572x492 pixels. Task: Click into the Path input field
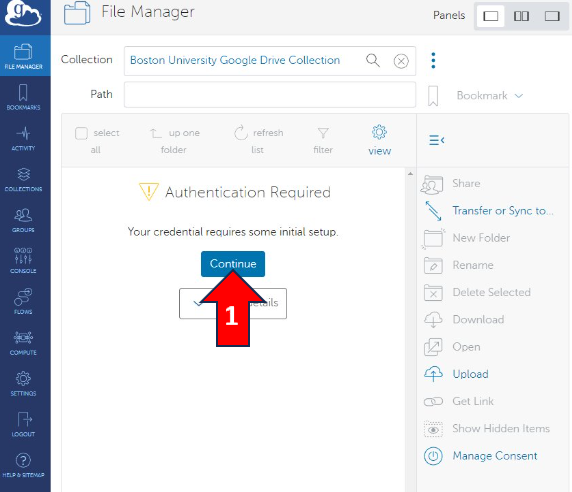tap(270, 95)
